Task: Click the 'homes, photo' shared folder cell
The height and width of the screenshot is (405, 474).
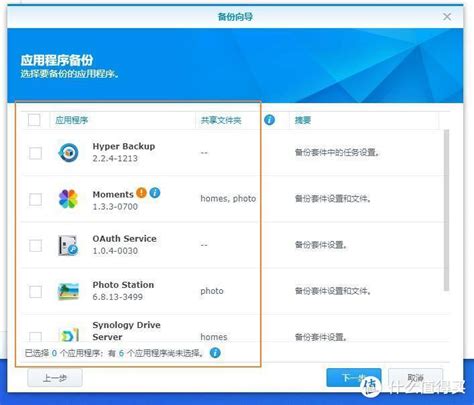Action: 228,199
